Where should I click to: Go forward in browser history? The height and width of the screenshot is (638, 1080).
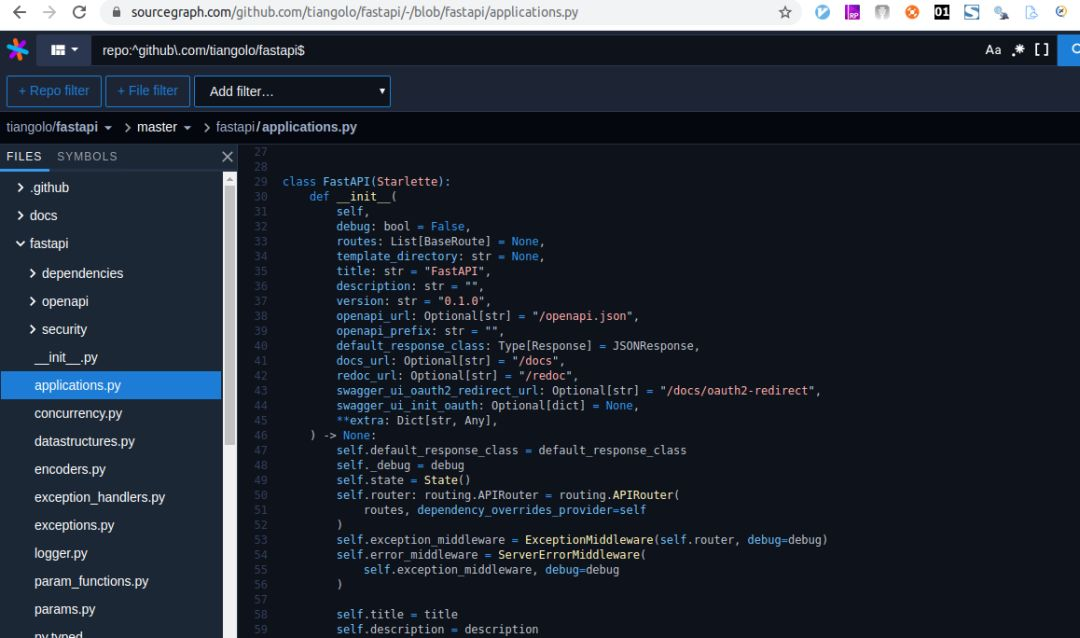click(49, 12)
